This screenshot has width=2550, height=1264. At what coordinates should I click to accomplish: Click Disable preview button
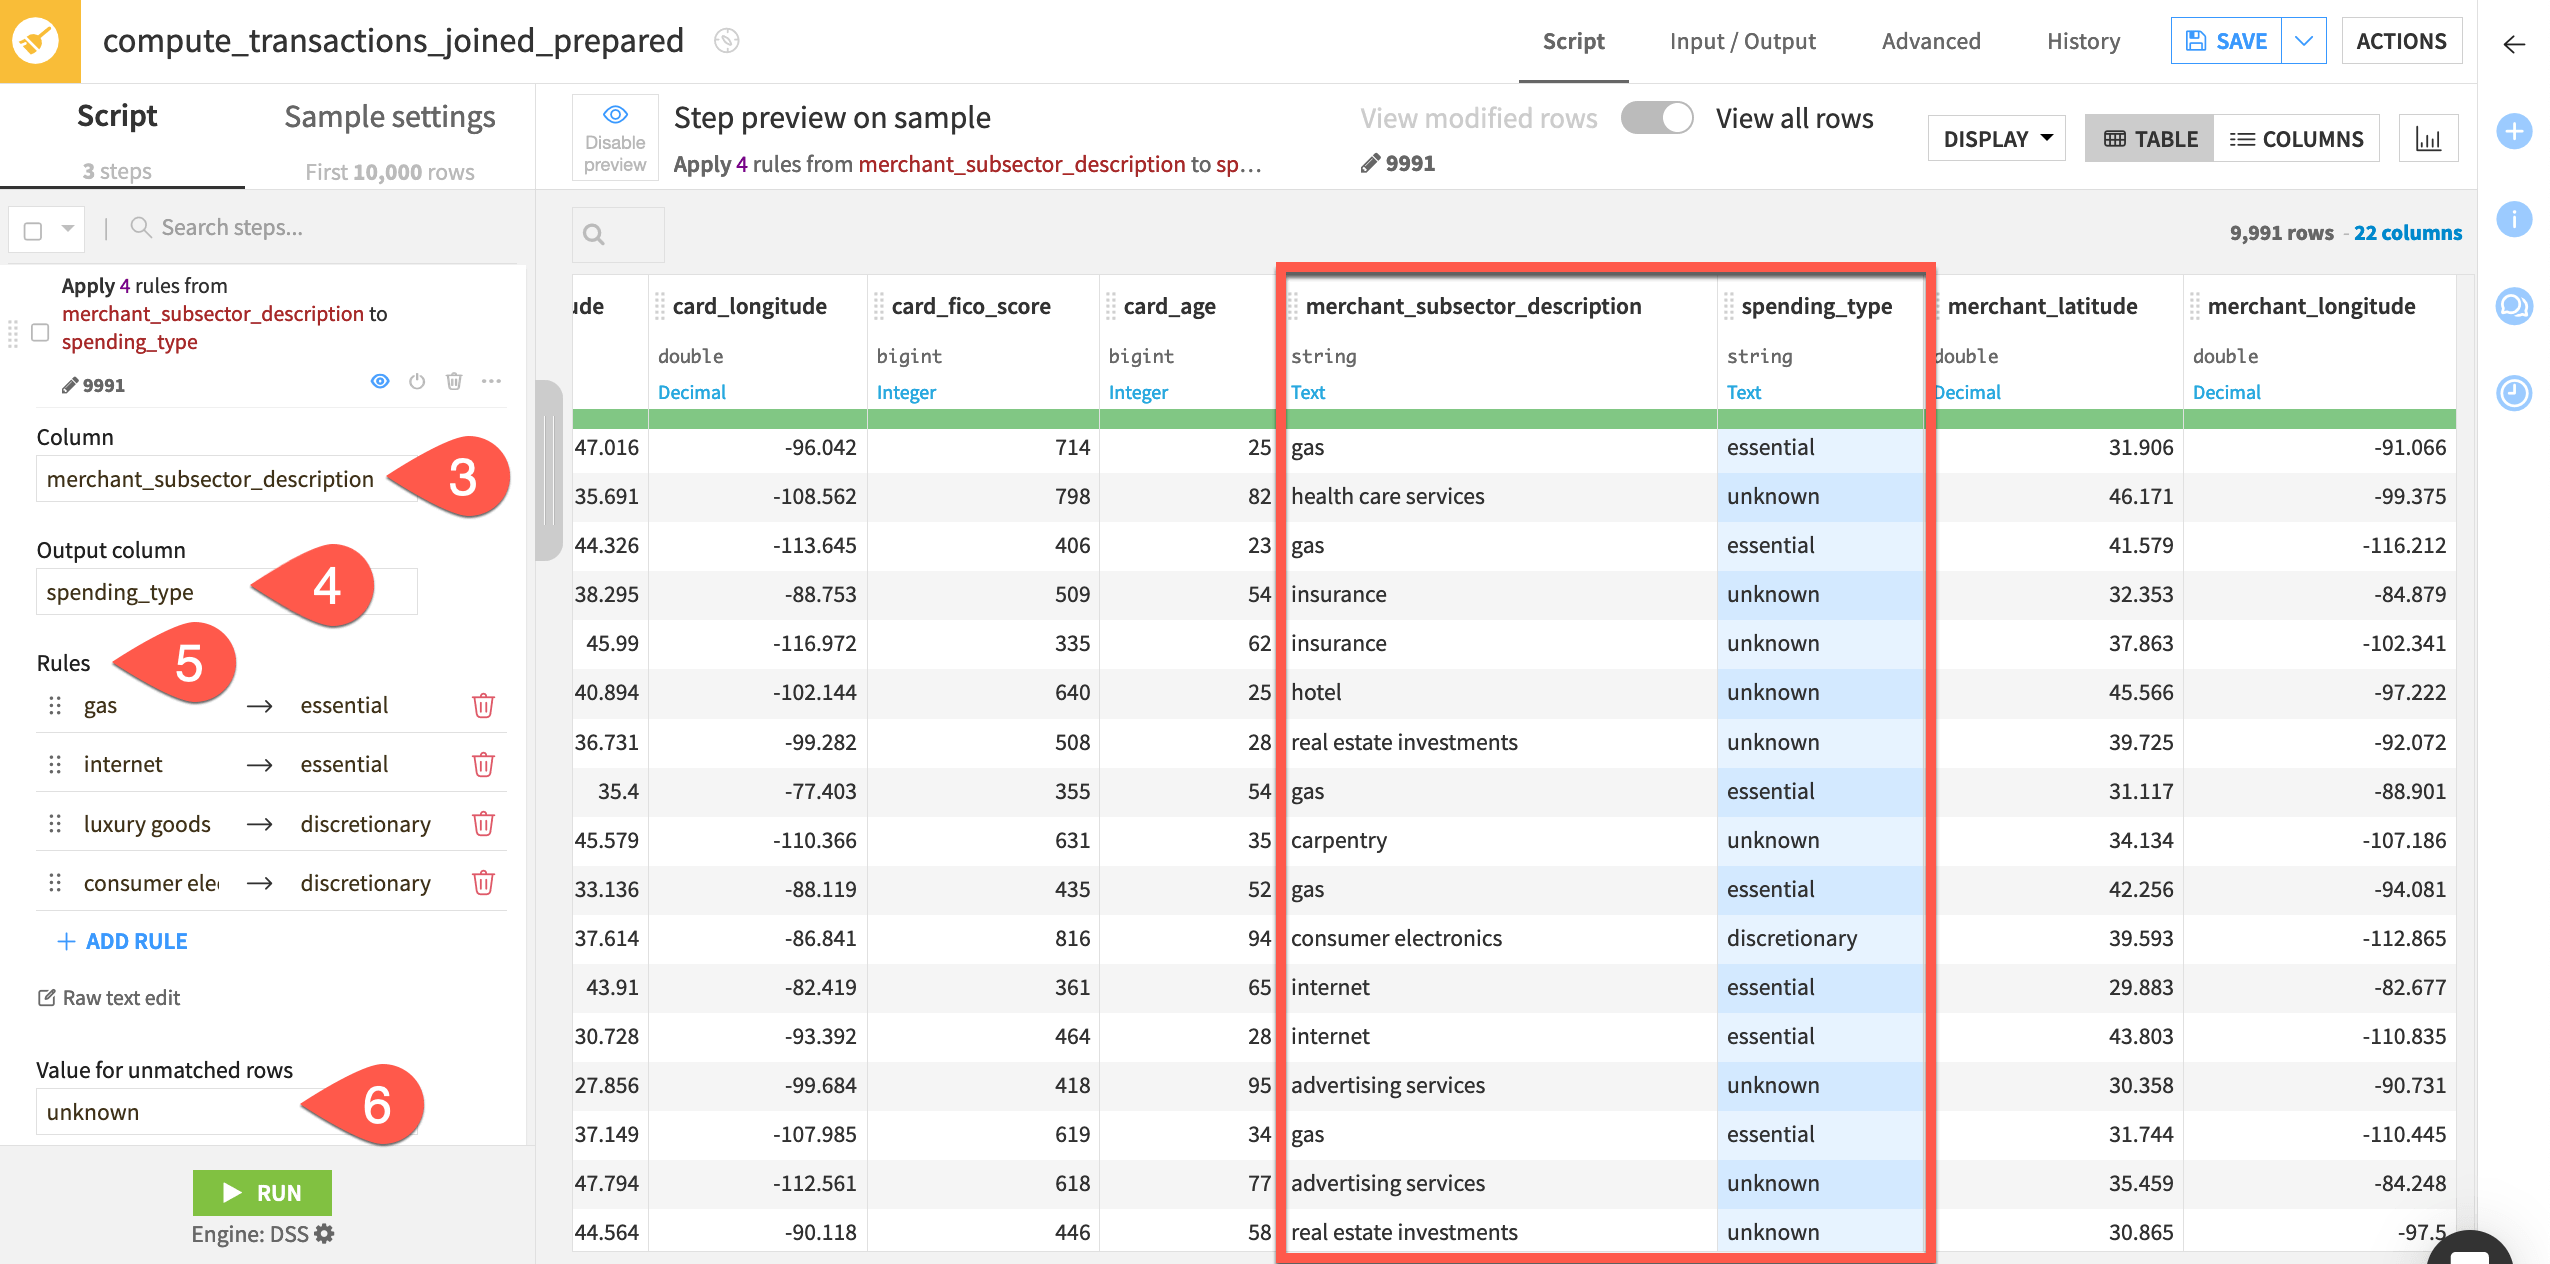coord(615,138)
